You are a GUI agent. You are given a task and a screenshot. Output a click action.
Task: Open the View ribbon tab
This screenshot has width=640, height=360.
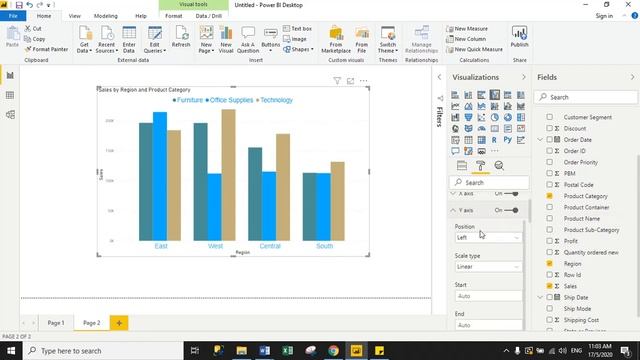pos(74,16)
